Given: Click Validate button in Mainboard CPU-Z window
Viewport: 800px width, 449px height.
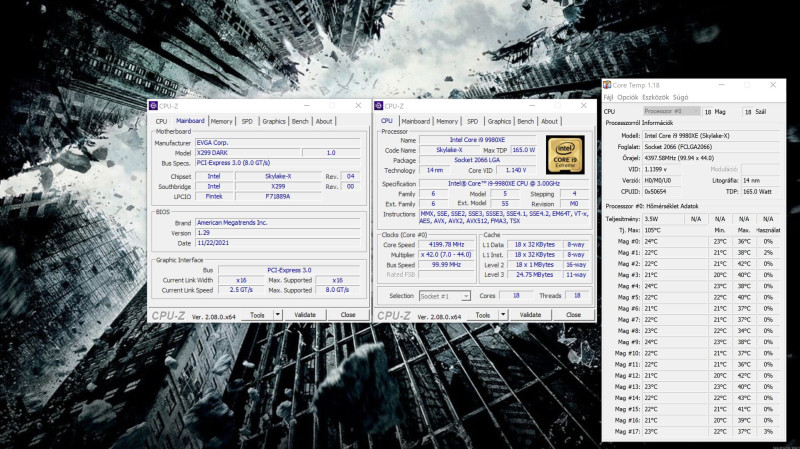Looking at the screenshot, I should 305,315.
